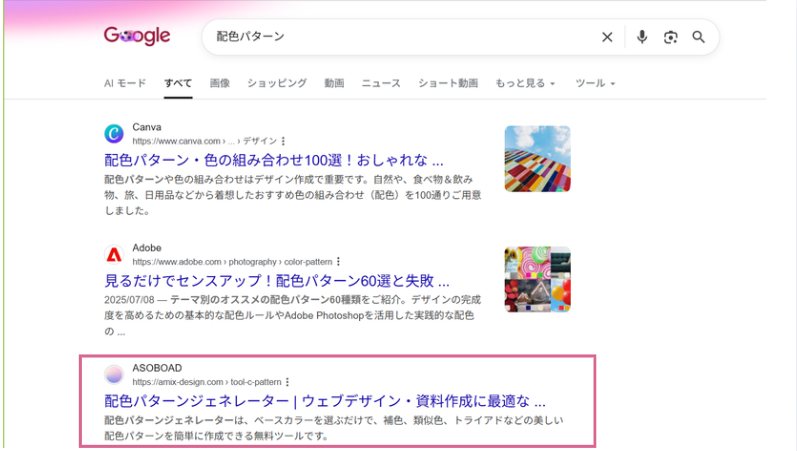
Task: Click the Canva colorful building thumbnail
Action: click(537, 159)
